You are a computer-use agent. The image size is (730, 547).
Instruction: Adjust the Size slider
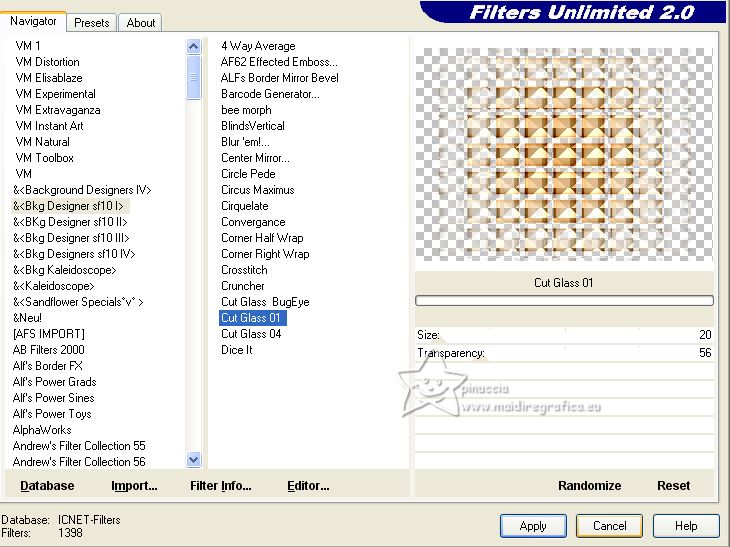click(564, 335)
